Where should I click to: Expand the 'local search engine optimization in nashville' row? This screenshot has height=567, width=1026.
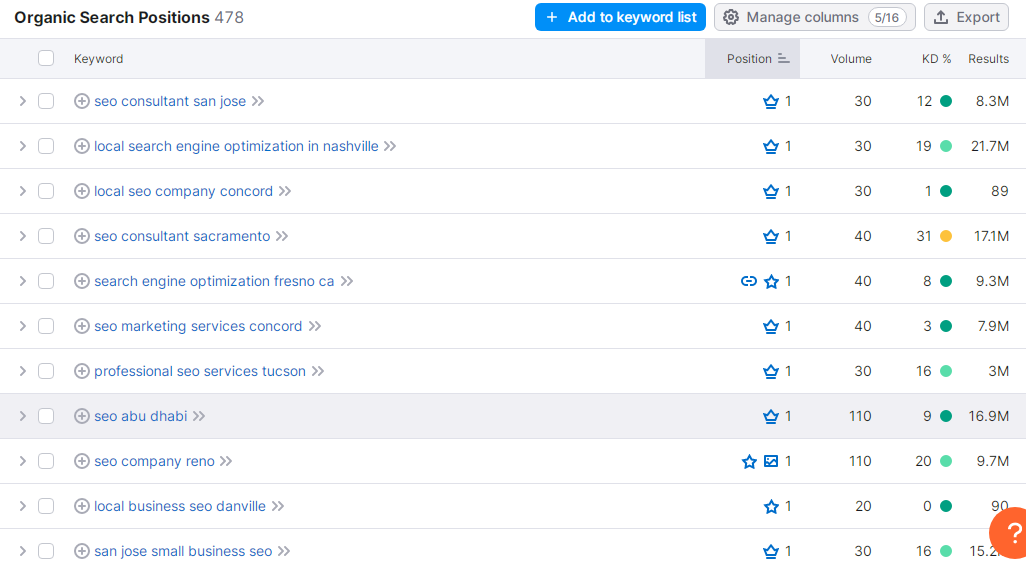(x=22, y=146)
